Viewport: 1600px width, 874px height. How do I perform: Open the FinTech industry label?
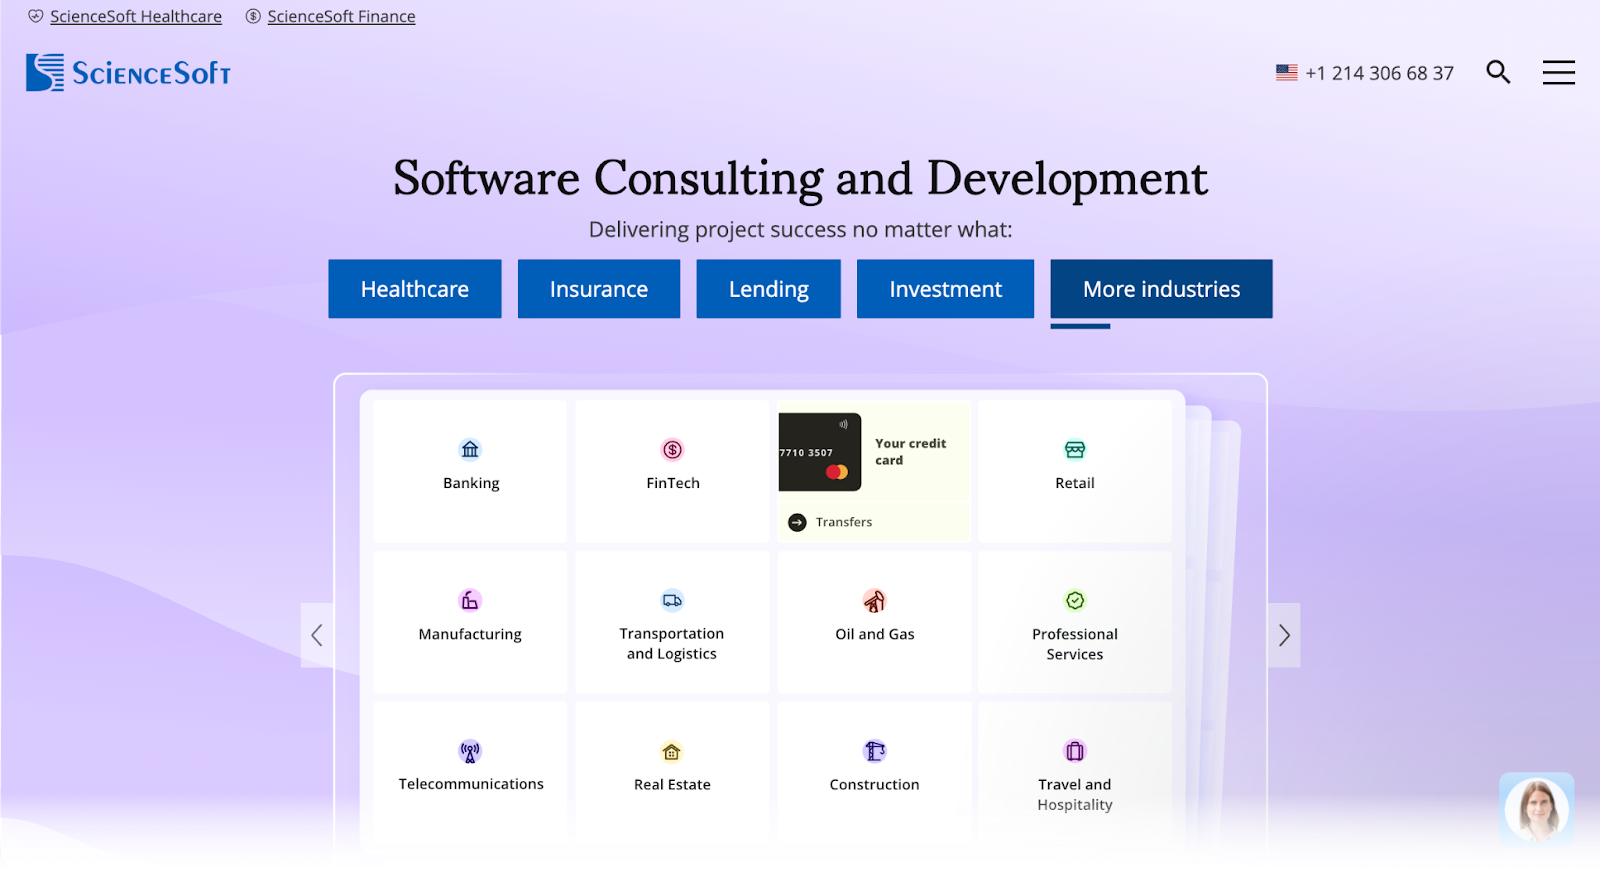[x=673, y=483]
